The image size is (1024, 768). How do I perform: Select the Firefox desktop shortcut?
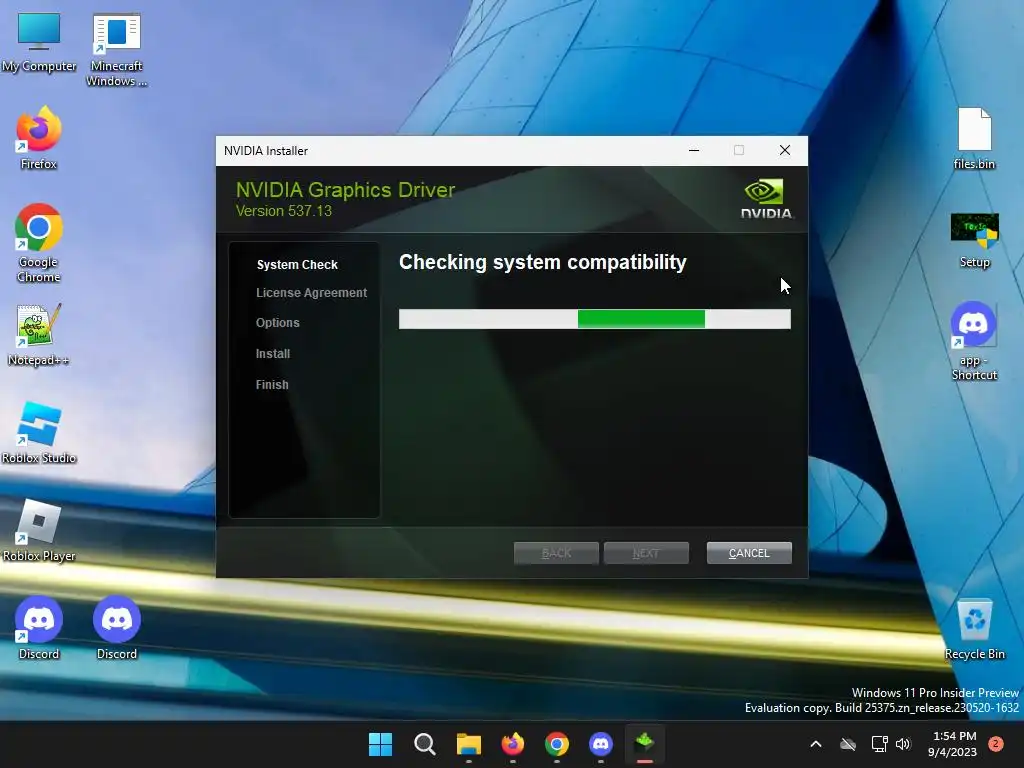click(x=39, y=138)
